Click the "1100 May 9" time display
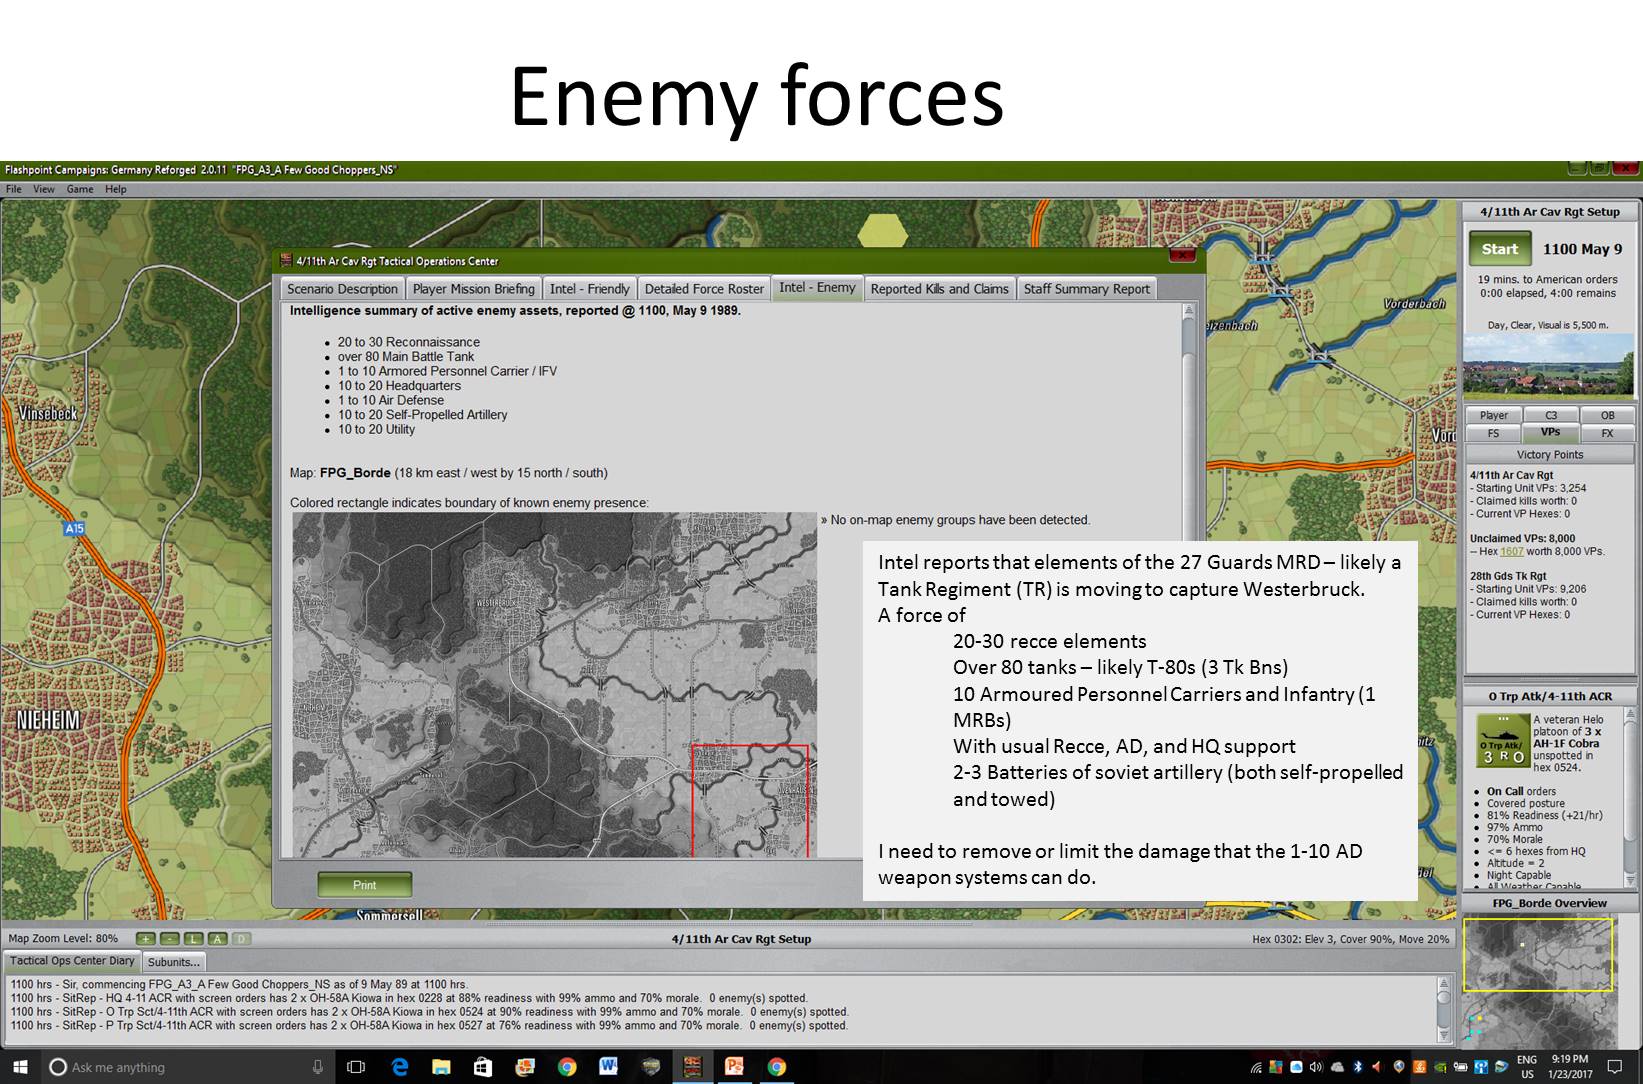 (x=1583, y=250)
